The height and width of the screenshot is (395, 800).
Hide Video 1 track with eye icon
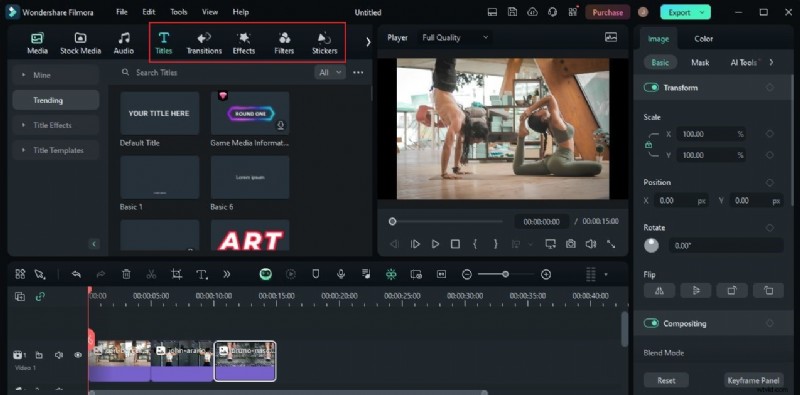coord(78,355)
